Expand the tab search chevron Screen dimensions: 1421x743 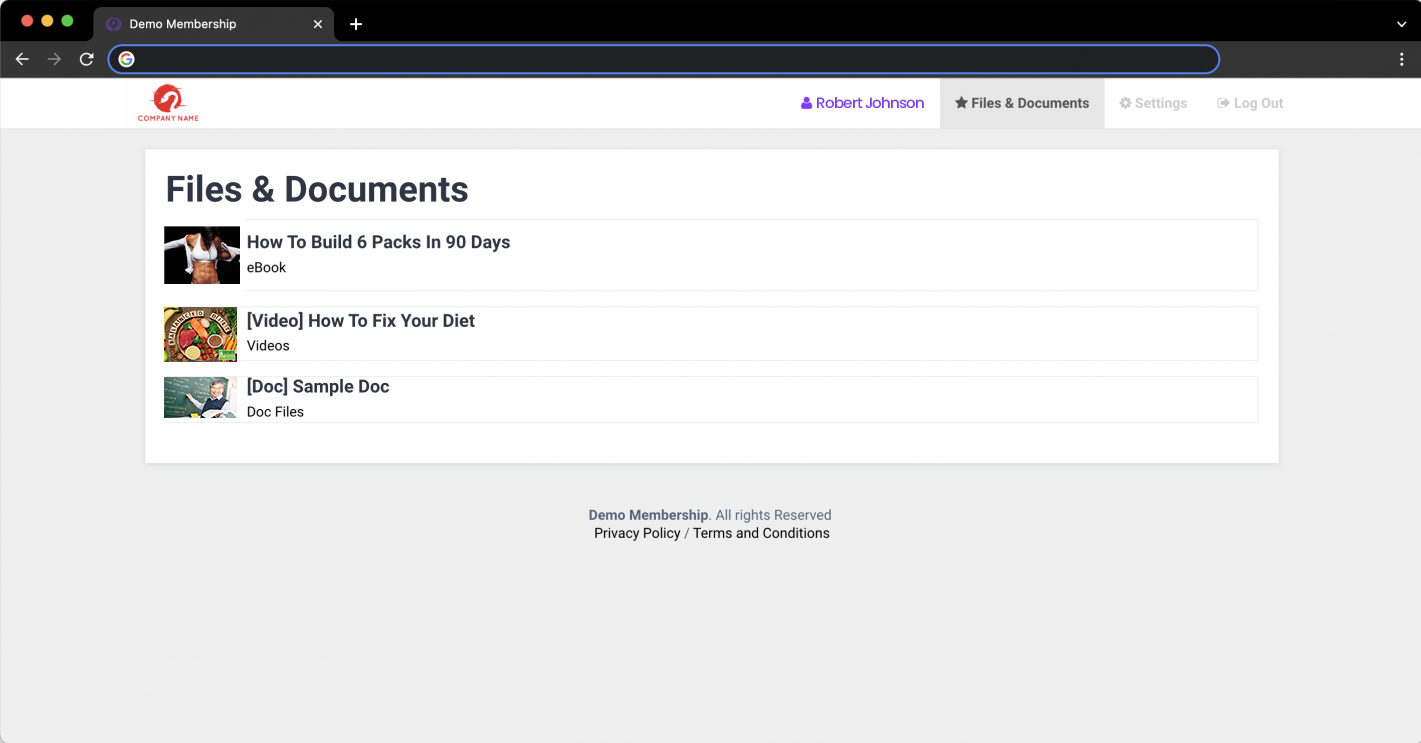click(x=1401, y=24)
